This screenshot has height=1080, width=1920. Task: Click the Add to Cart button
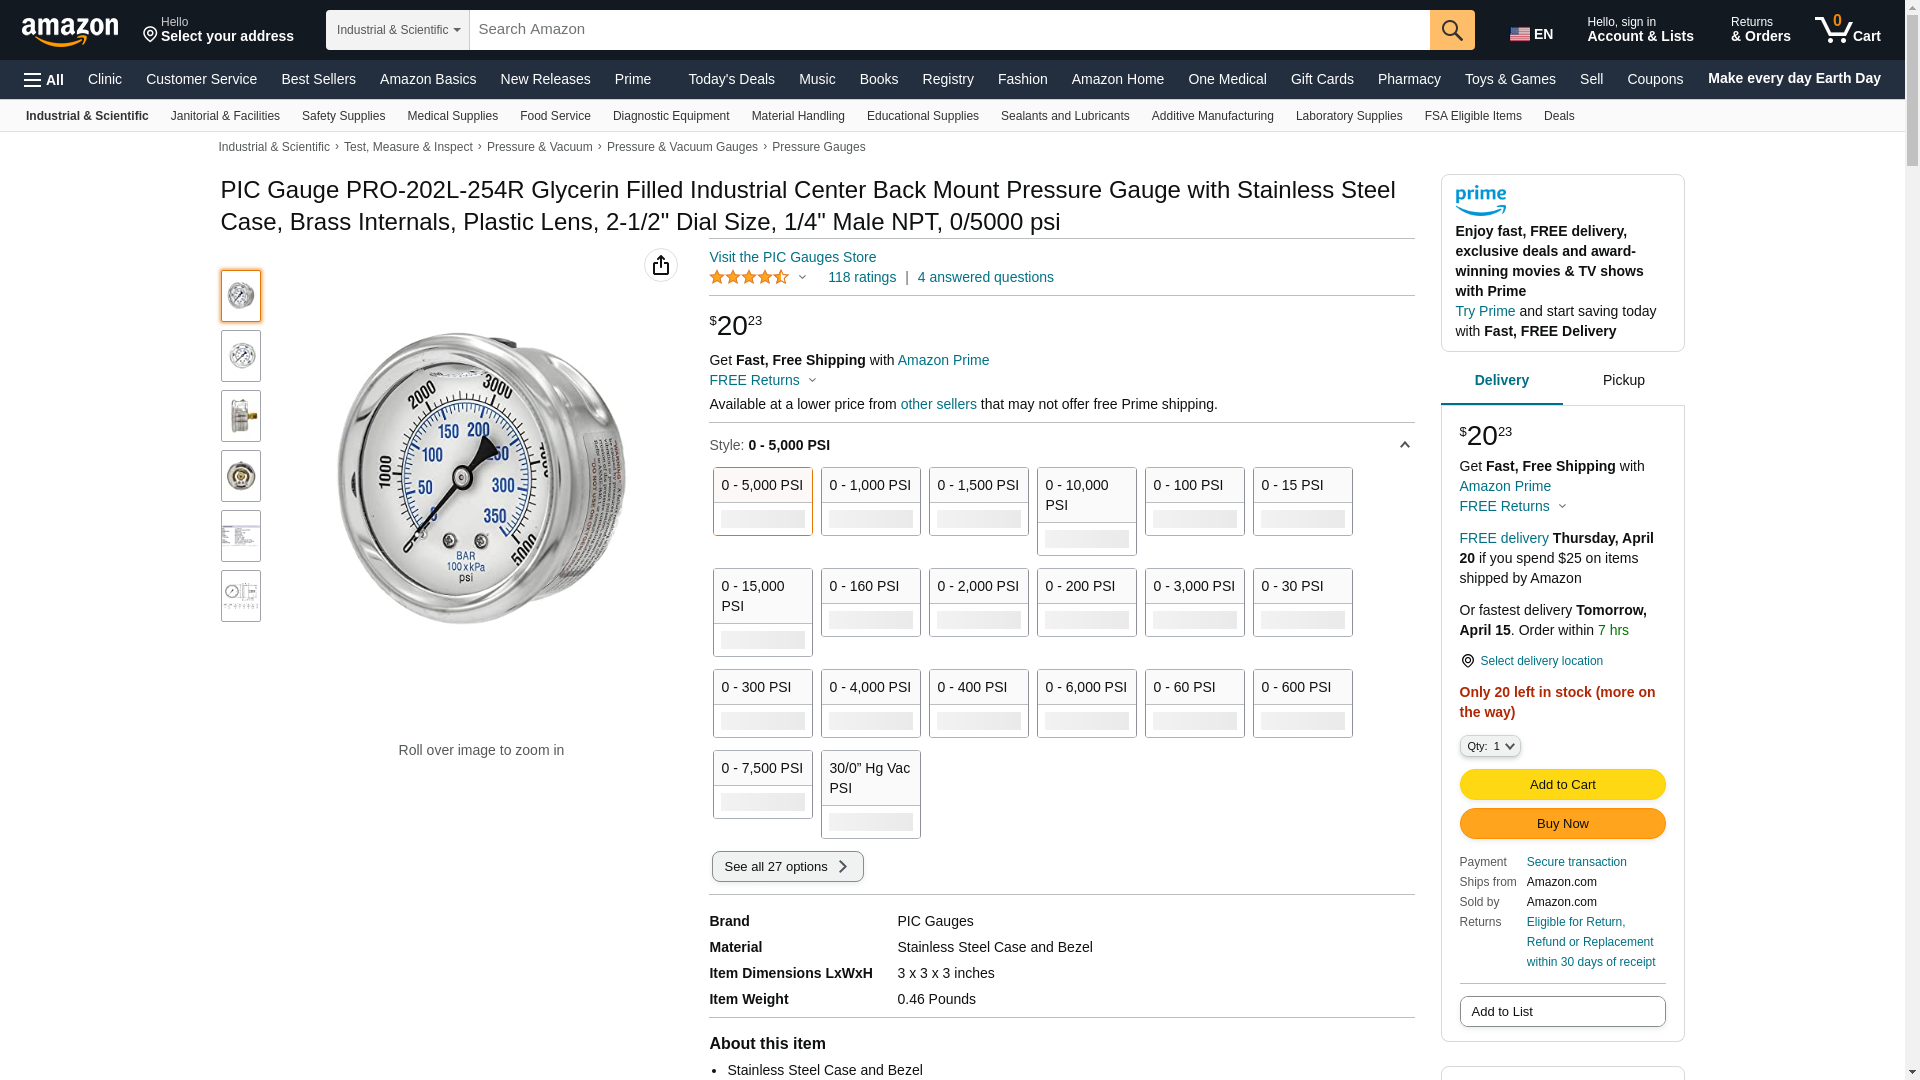pyautogui.click(x=1562, y=784)
